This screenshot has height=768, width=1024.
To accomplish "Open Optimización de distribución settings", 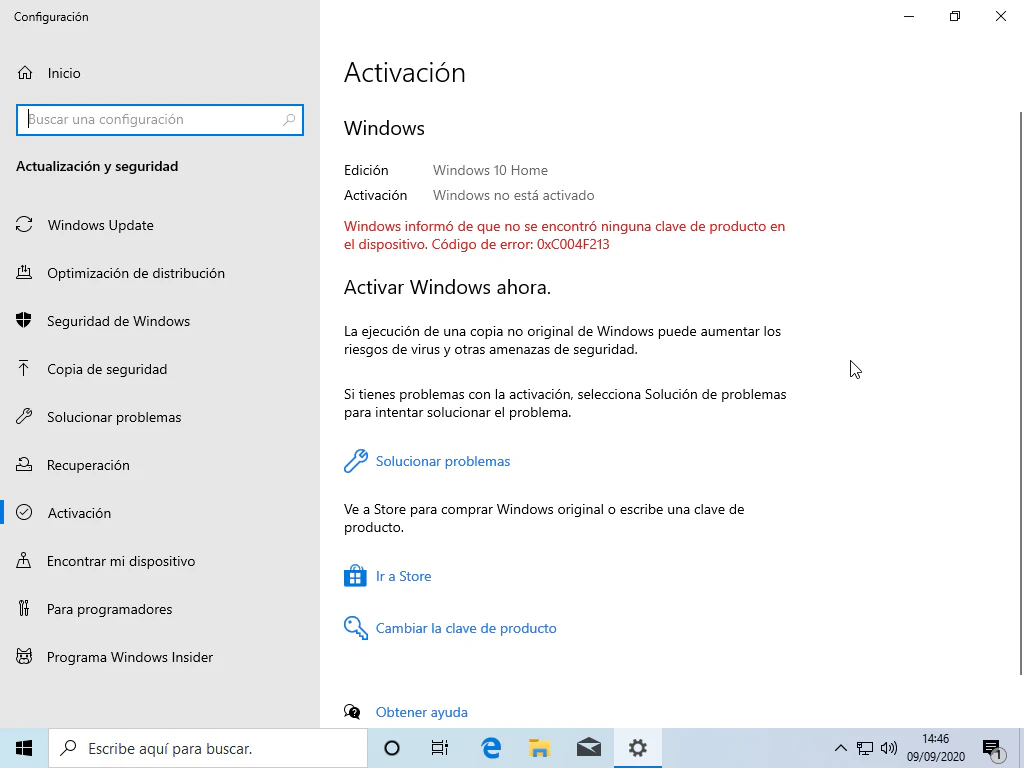I will click(135, 273).
